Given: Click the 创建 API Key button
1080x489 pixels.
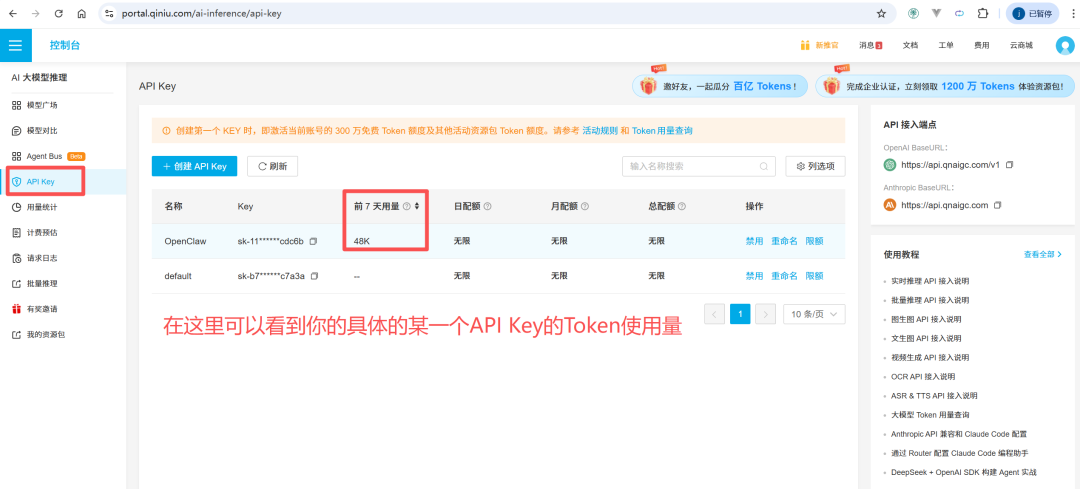Looking at the screenshot, I should click(194, 166).
